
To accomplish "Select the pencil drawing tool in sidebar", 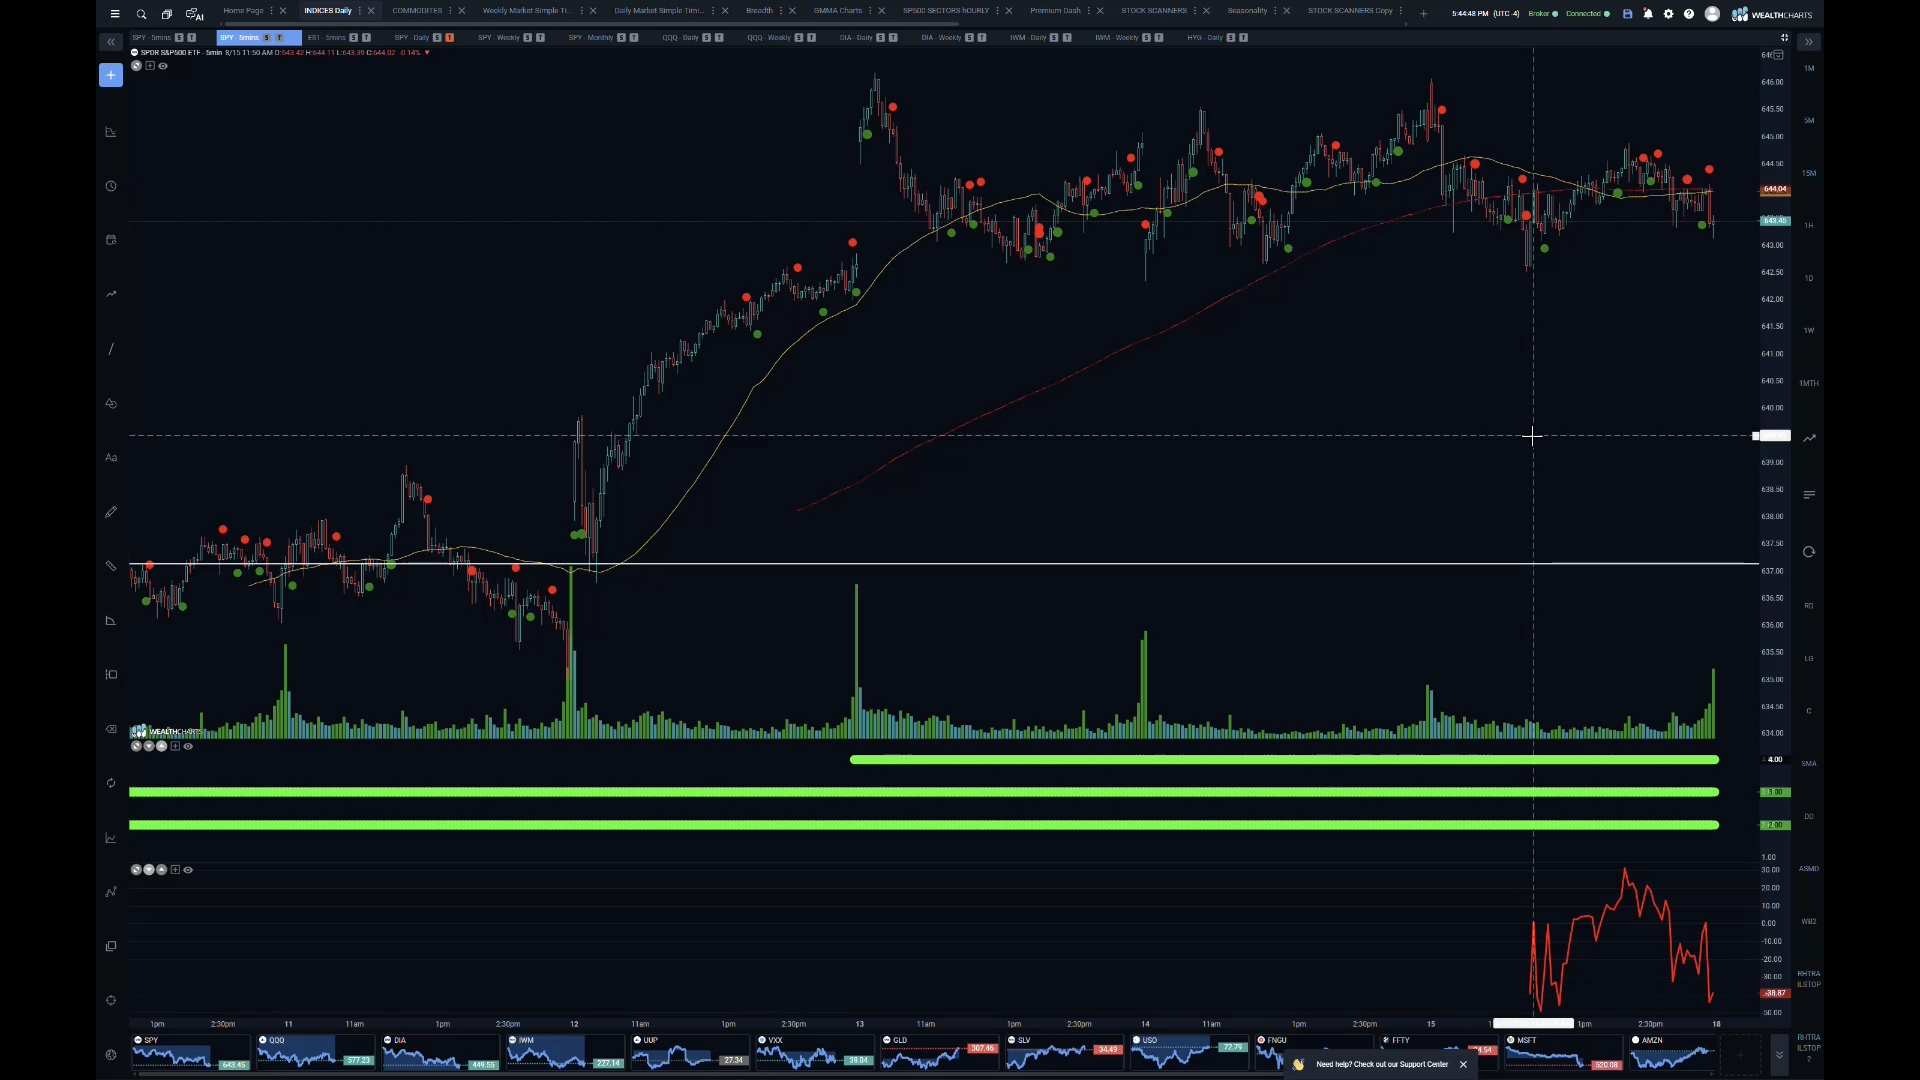I will click(x=111, y=512).
